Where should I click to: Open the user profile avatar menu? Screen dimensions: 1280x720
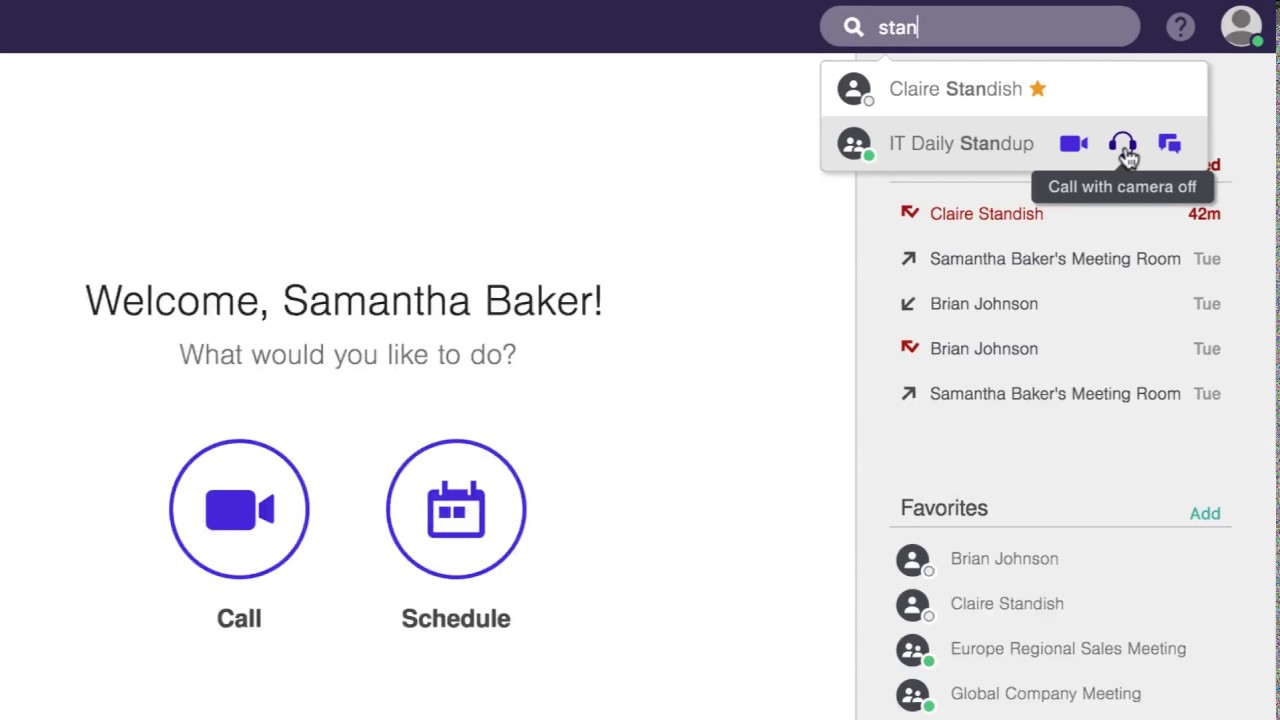point(1242,27)
